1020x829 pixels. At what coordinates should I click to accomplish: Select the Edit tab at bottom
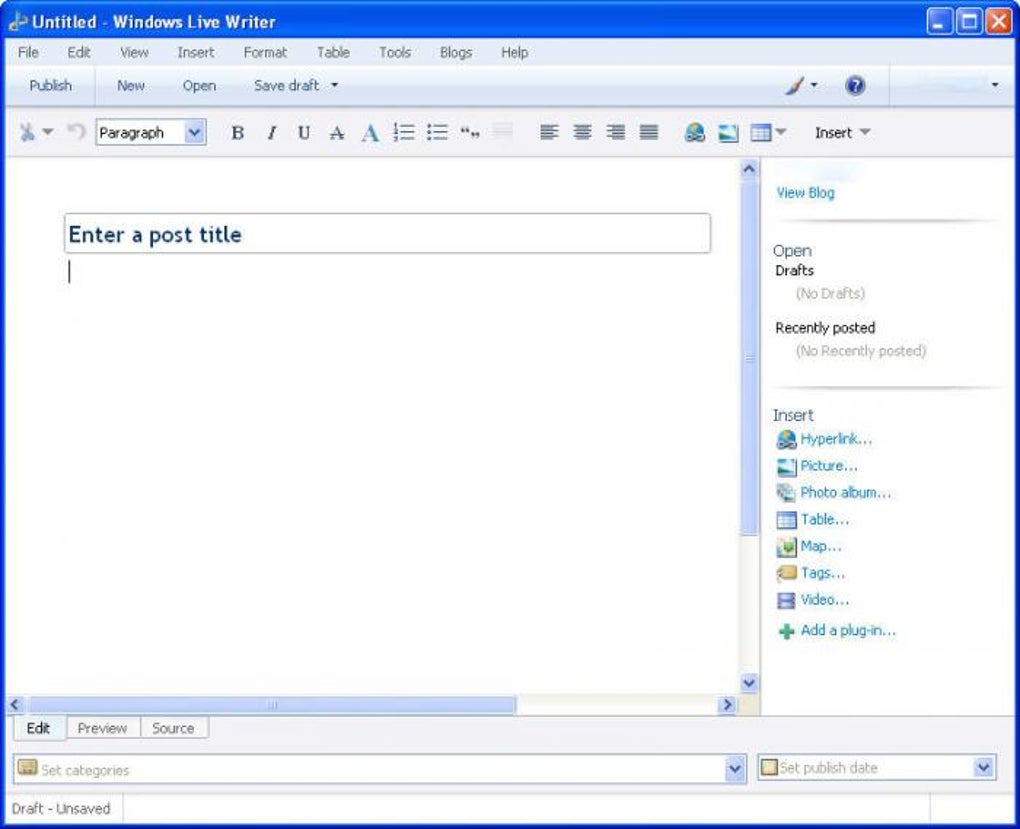click(x=38, y=728)
